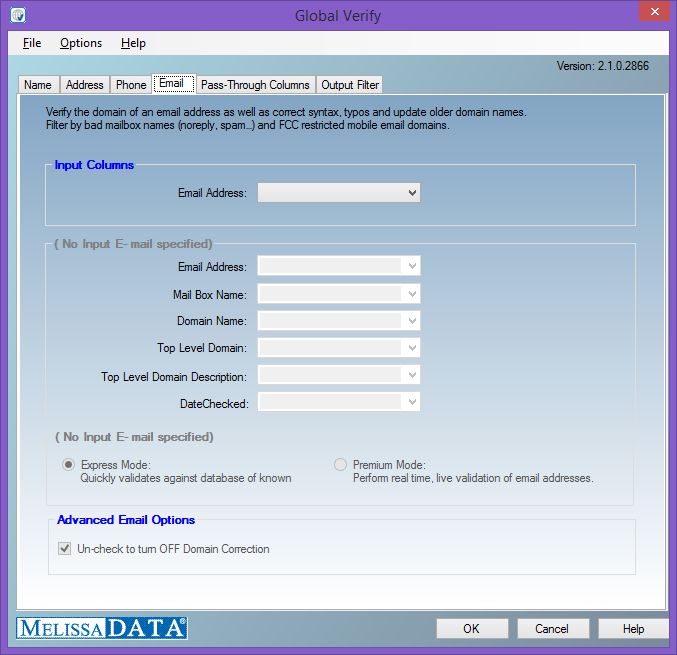Image resolution: width=677 pixels, height=655 pixels.
Task: Click 'Perform real time, live validation' description
Action: tap(473, 478)
